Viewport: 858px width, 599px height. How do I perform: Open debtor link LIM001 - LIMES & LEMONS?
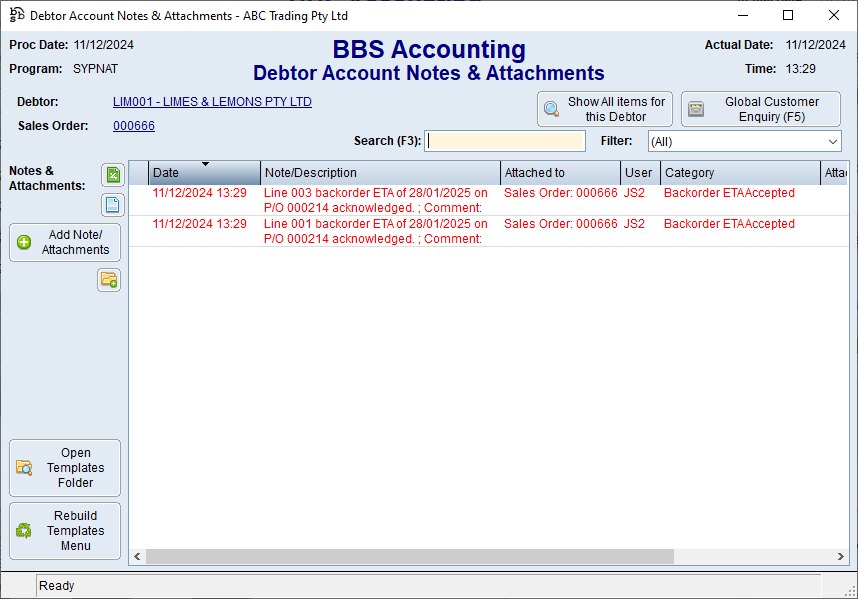coord(212,102)
